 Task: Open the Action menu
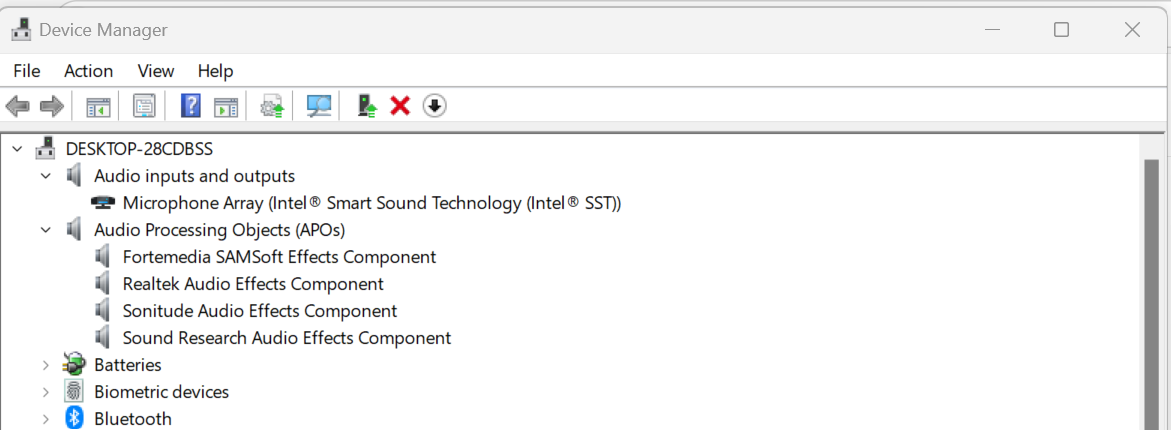pos(88,71)
